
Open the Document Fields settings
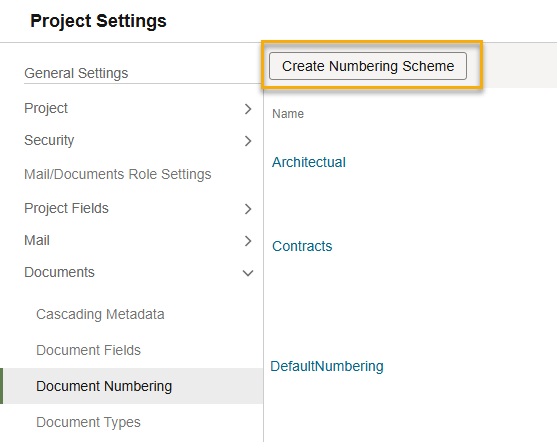tap(88, 350)
